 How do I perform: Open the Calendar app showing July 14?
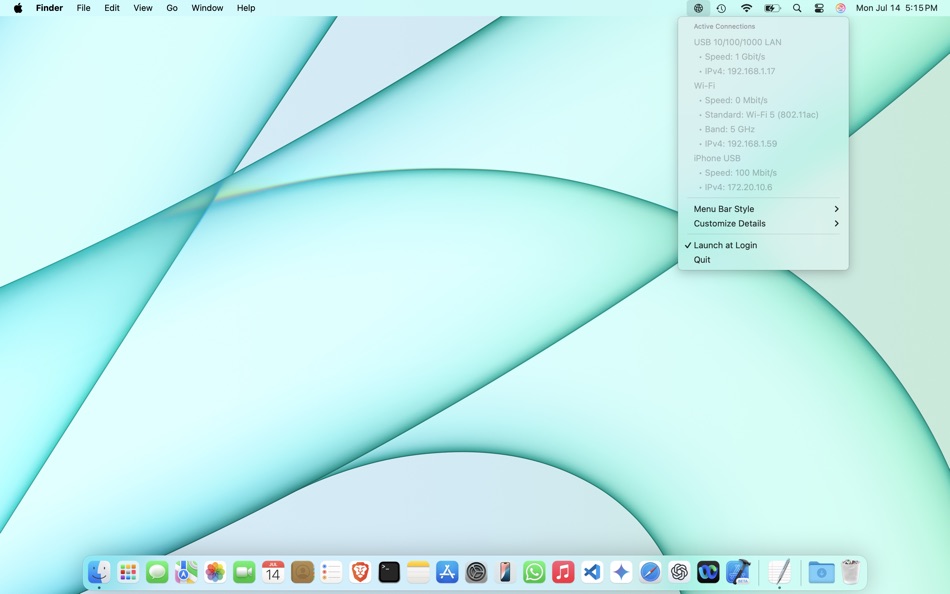(x=272, y=572)
